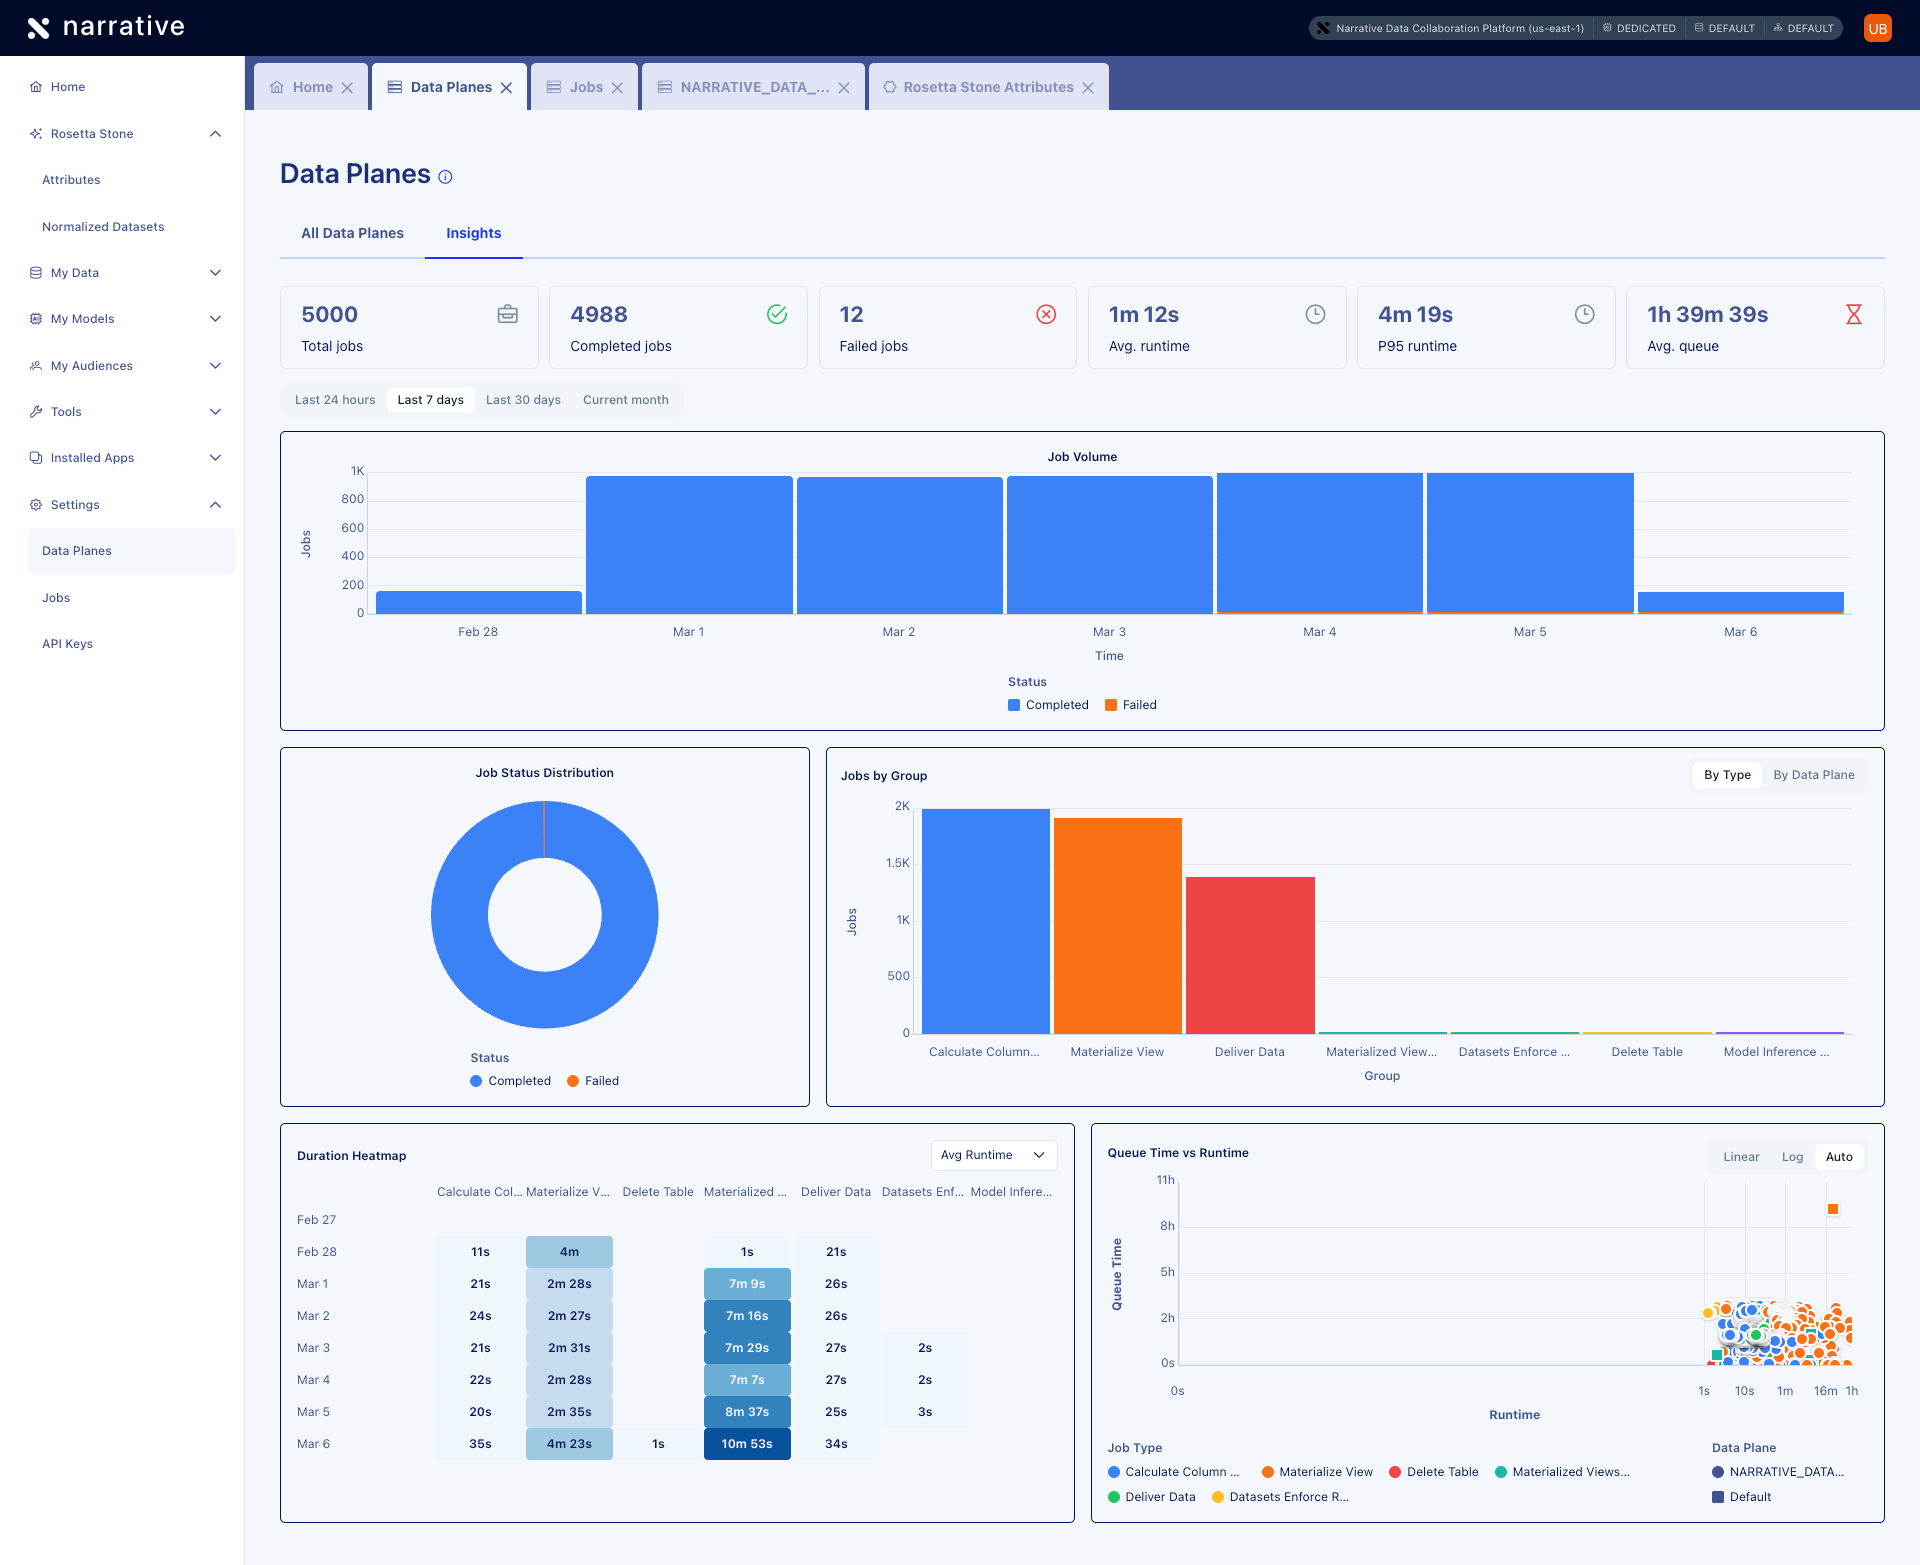Go to Normalized Datasets
Screen dimensions: 1920x1565
(x=103, y=226)
